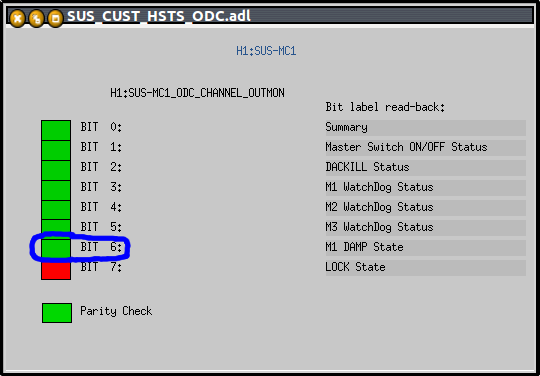Click the 'BIT 3:' label
This screenshot has height=376, width=540.
point(101,187)
